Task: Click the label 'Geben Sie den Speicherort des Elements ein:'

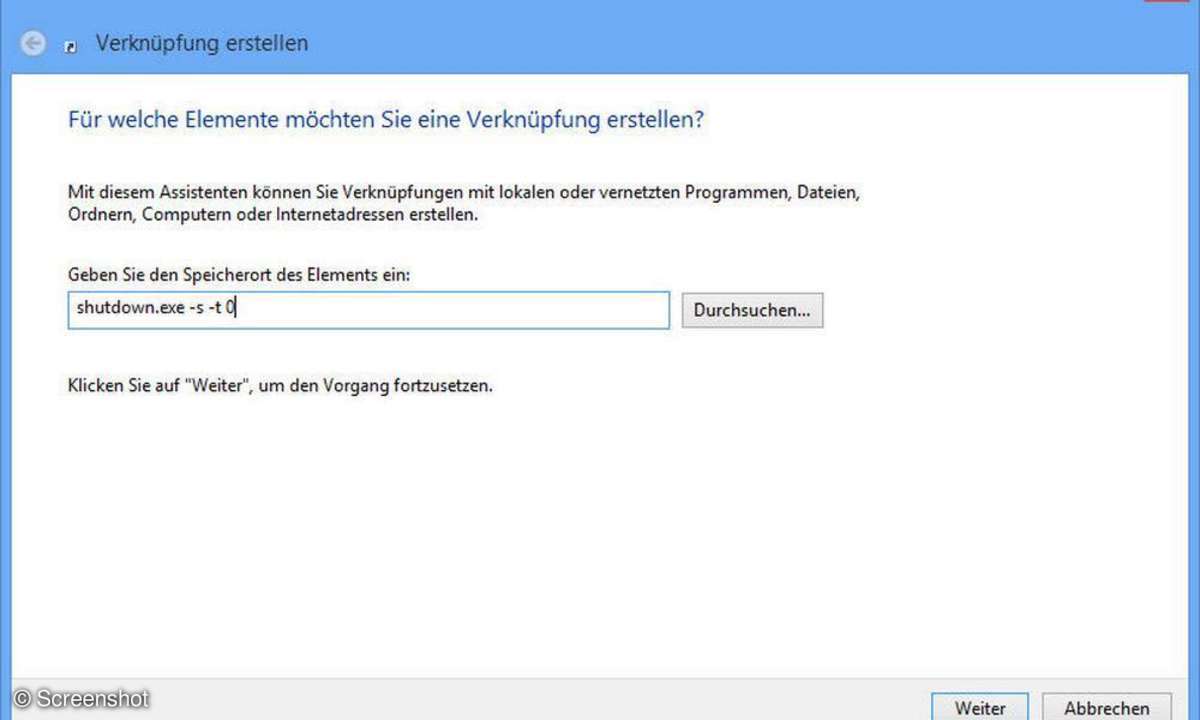Action: tap(238, 273)
